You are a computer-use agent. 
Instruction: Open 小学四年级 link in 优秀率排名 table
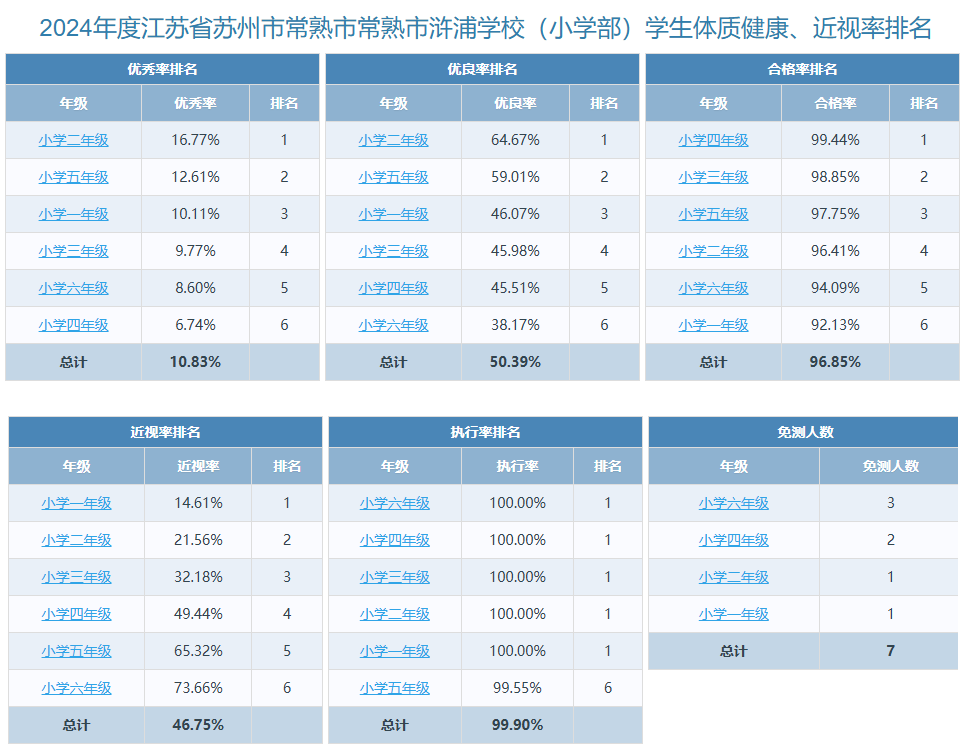coord(73,325)
